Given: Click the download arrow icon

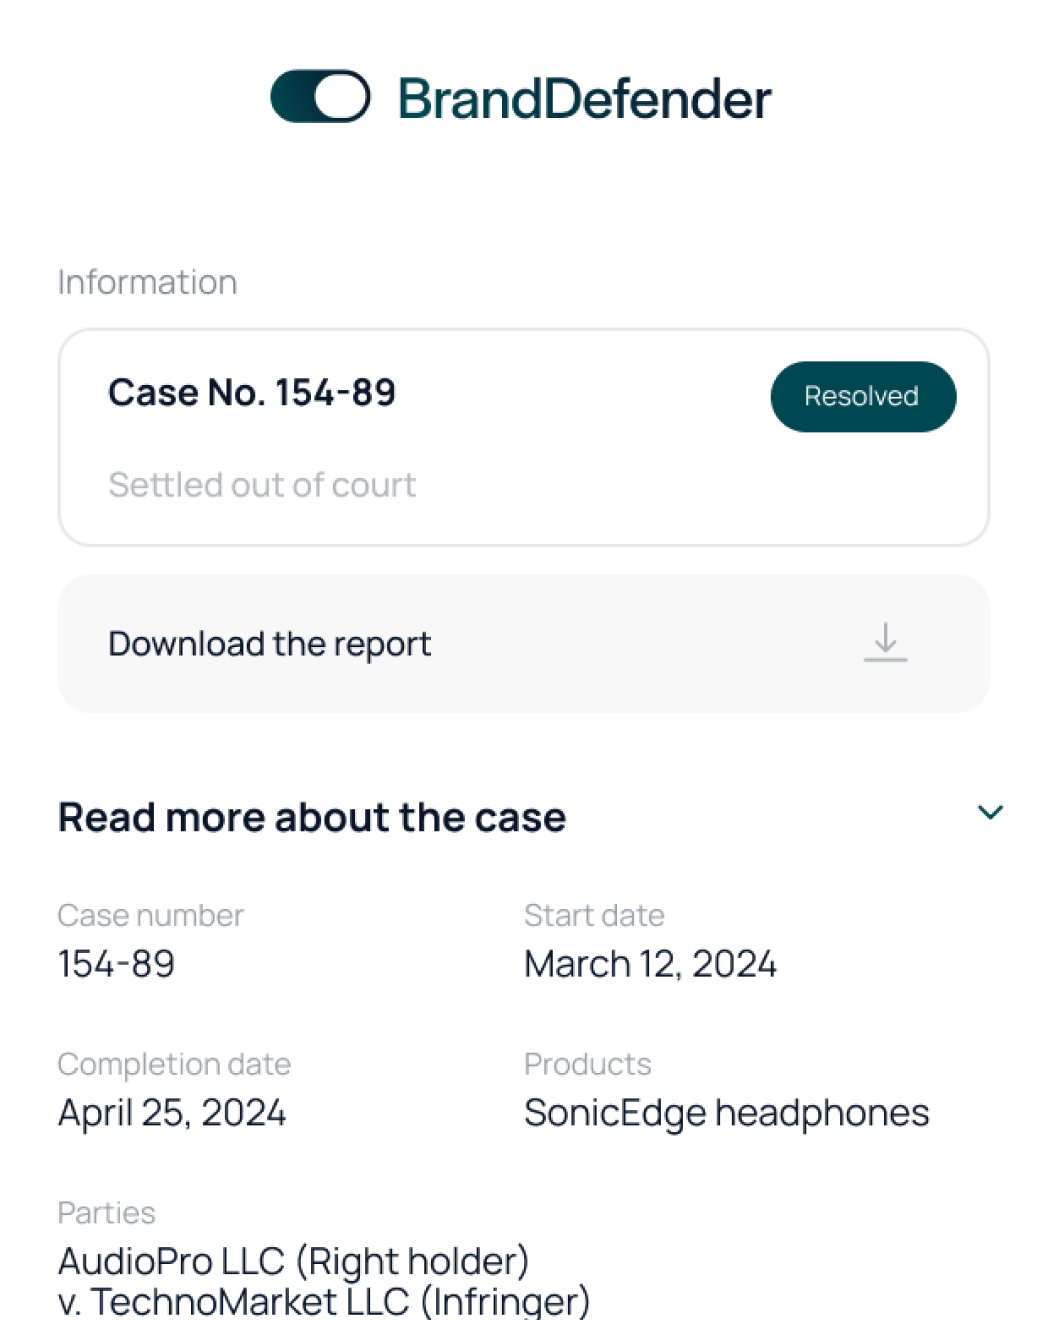Looking at the screenshot, I should 885,642.
